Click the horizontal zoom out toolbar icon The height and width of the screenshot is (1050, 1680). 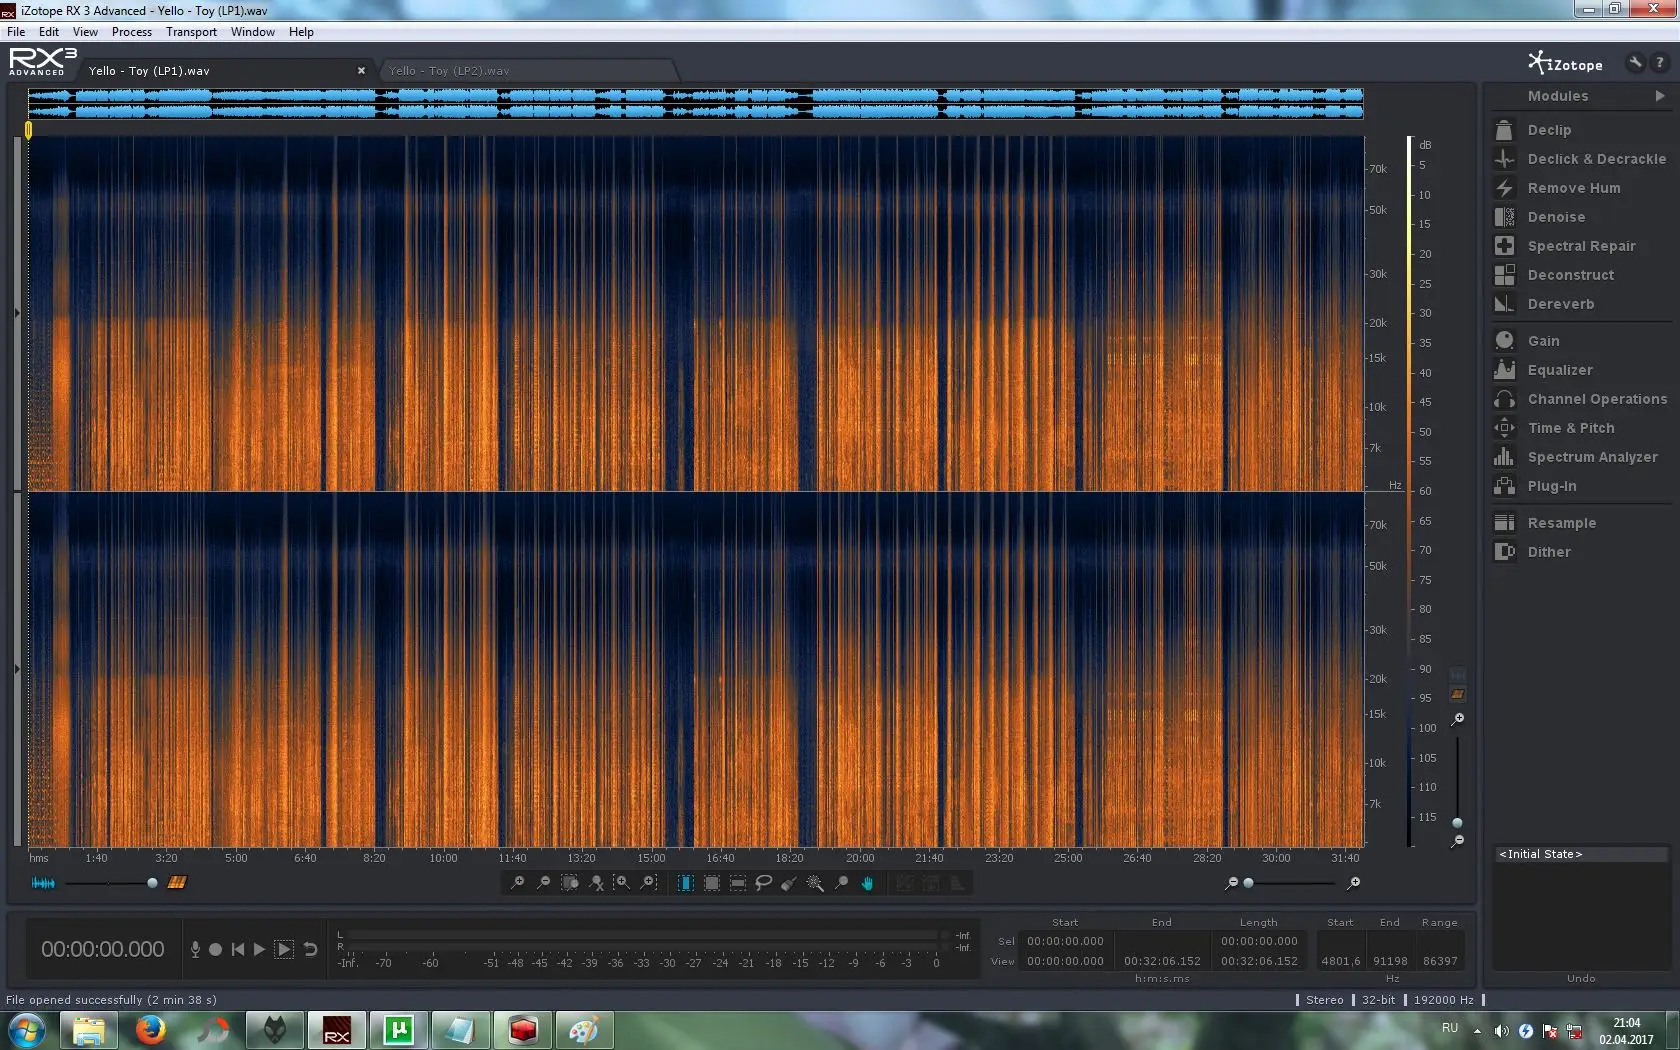tap(543, 883)
